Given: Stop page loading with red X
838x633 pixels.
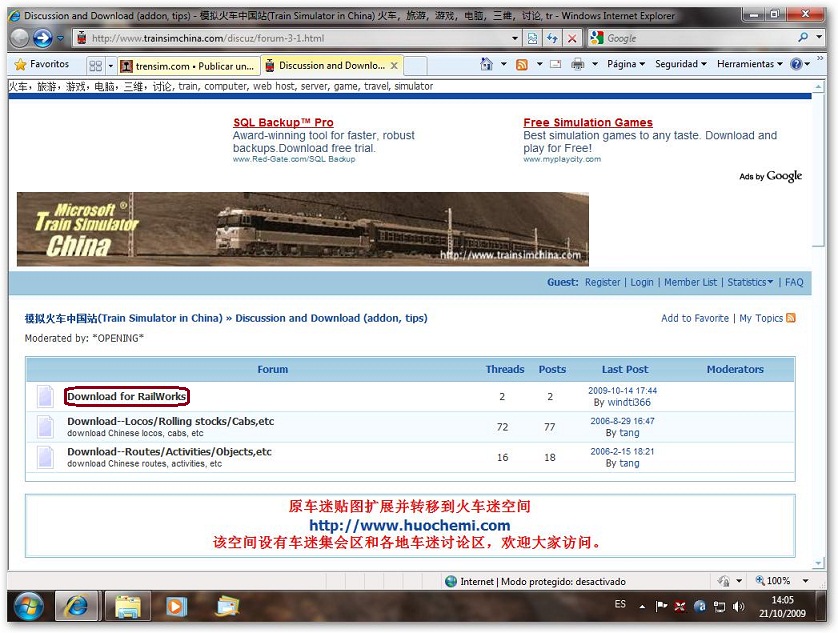Looking at the screenshot, I should coord(572,38).
